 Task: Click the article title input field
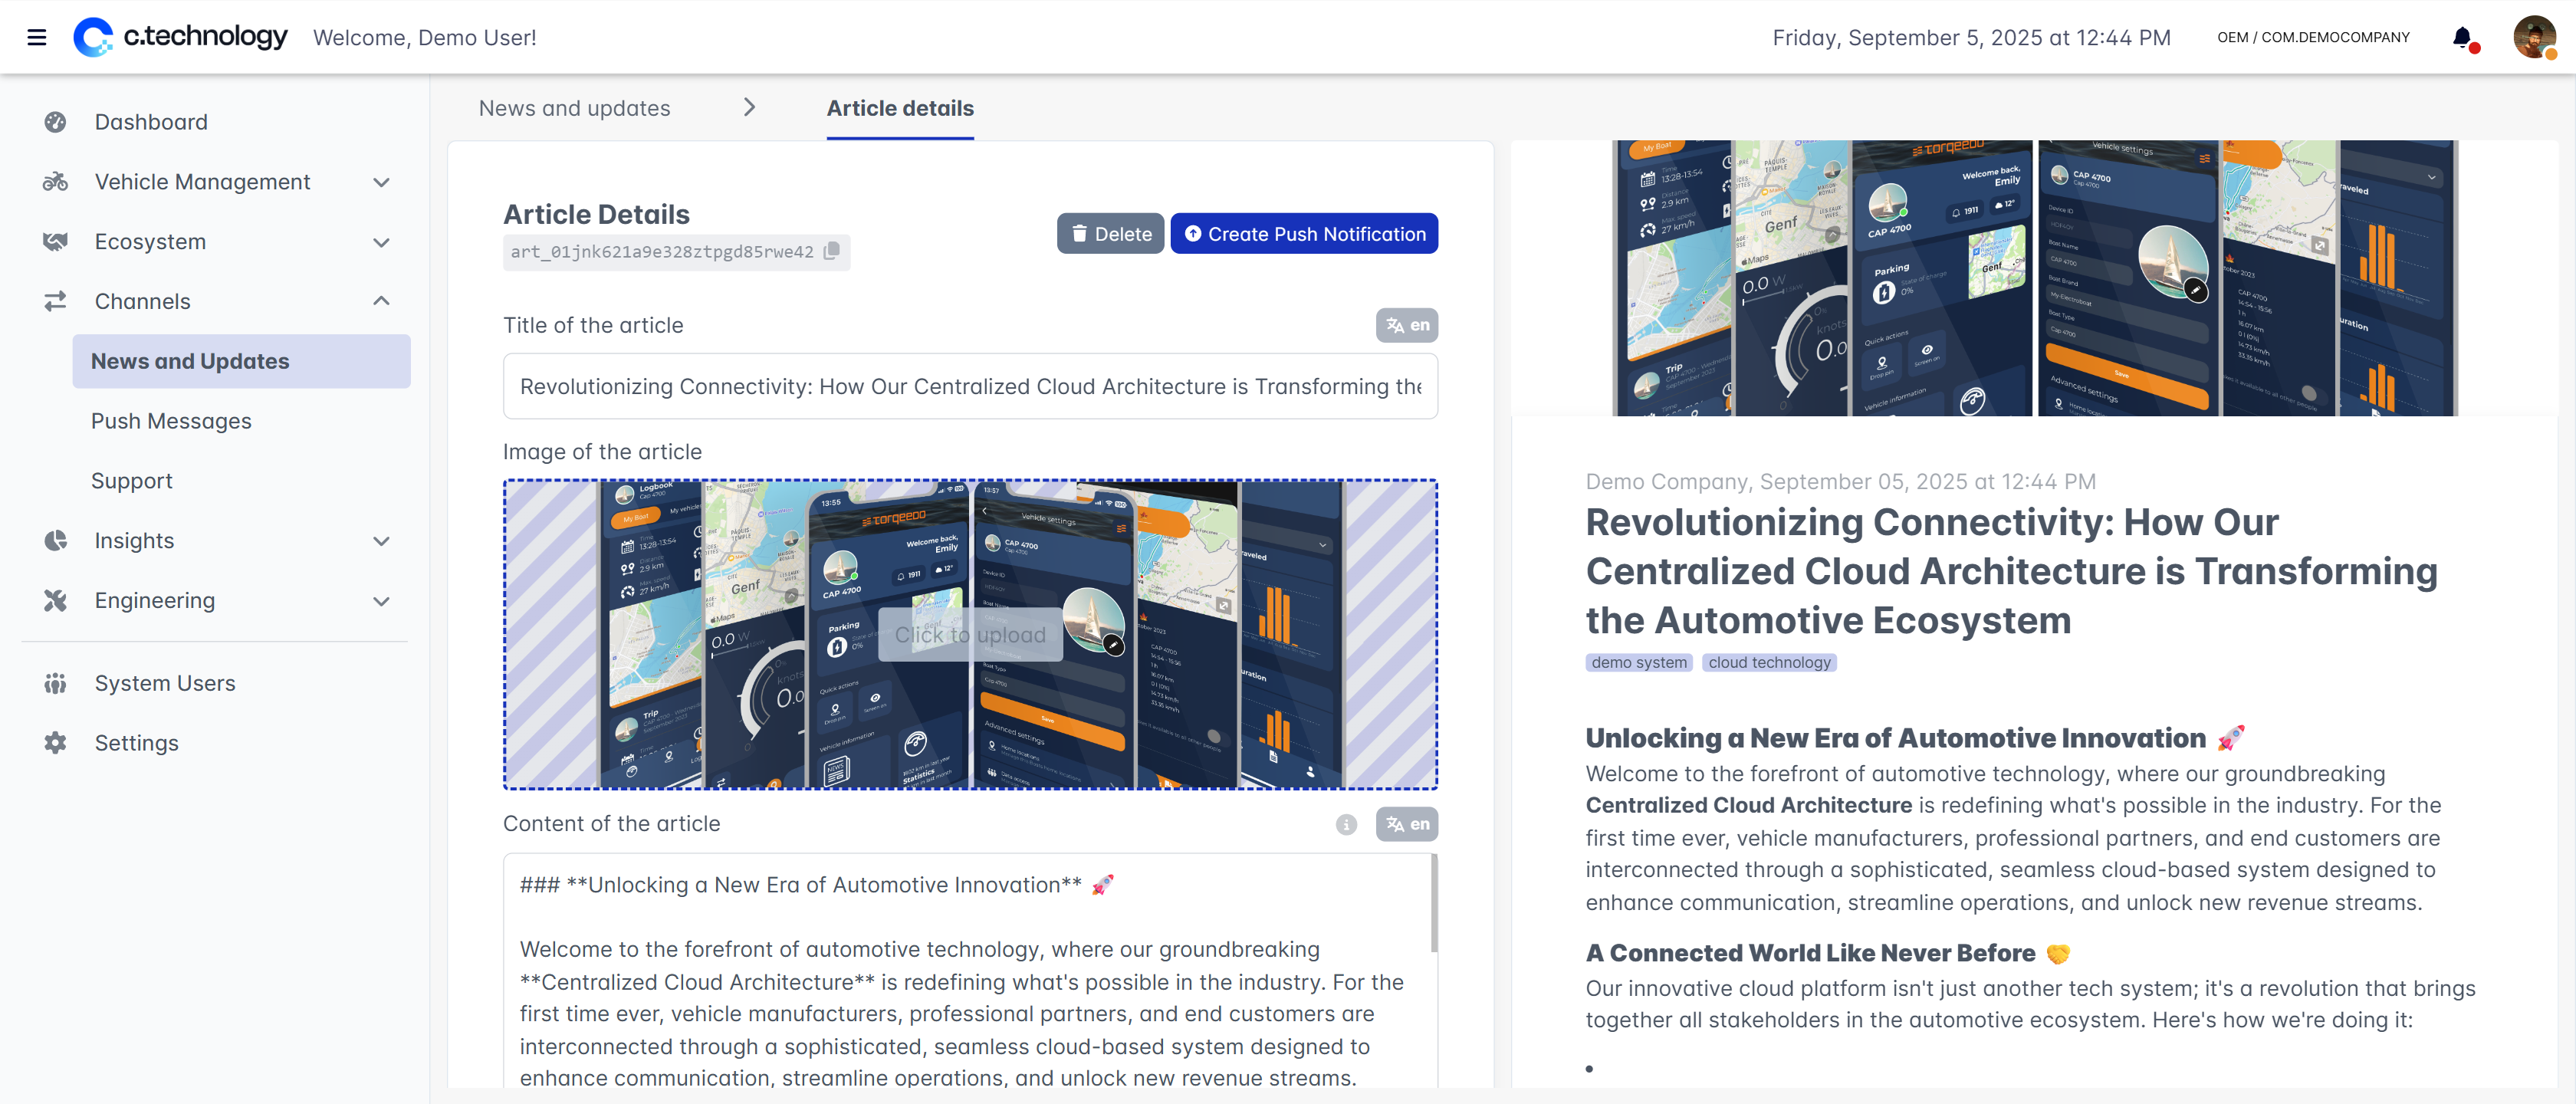(970, 386)
